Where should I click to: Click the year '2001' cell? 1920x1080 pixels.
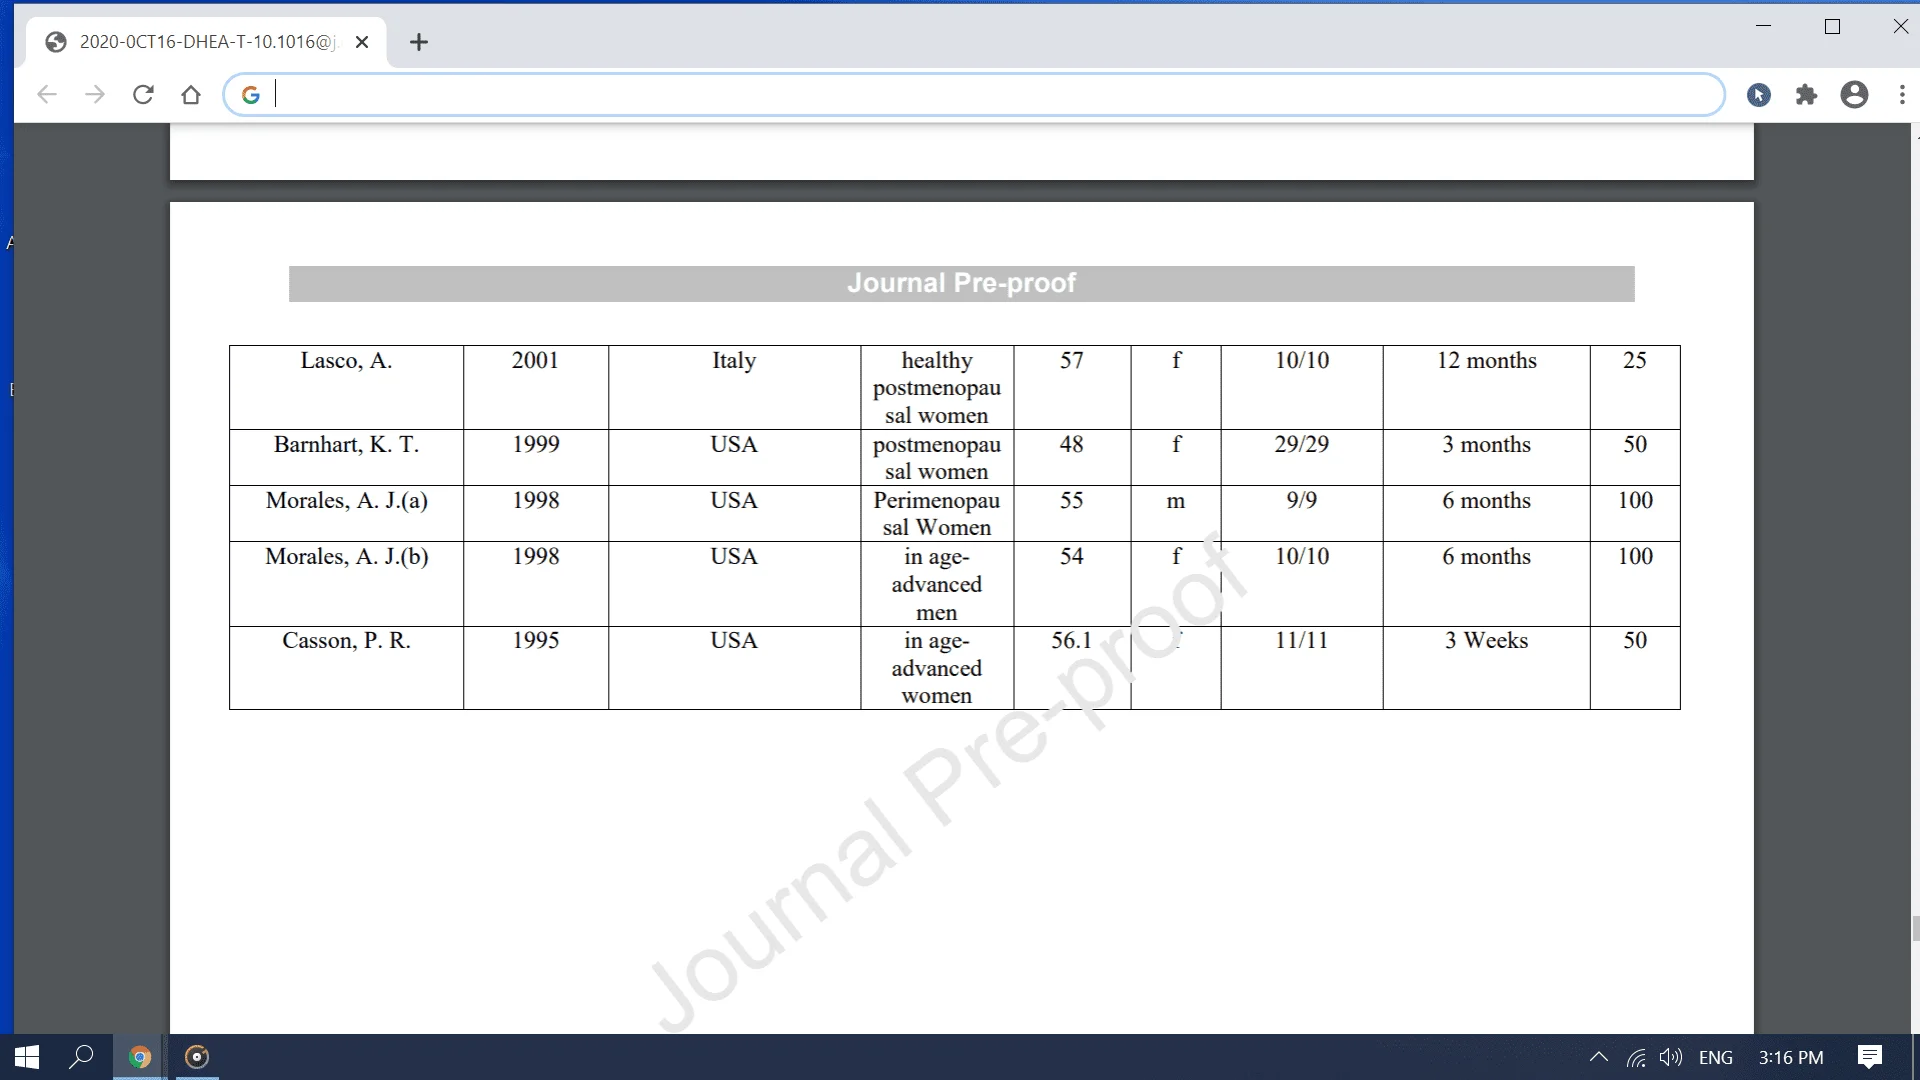pyautogui.click(x=535, y=388)
